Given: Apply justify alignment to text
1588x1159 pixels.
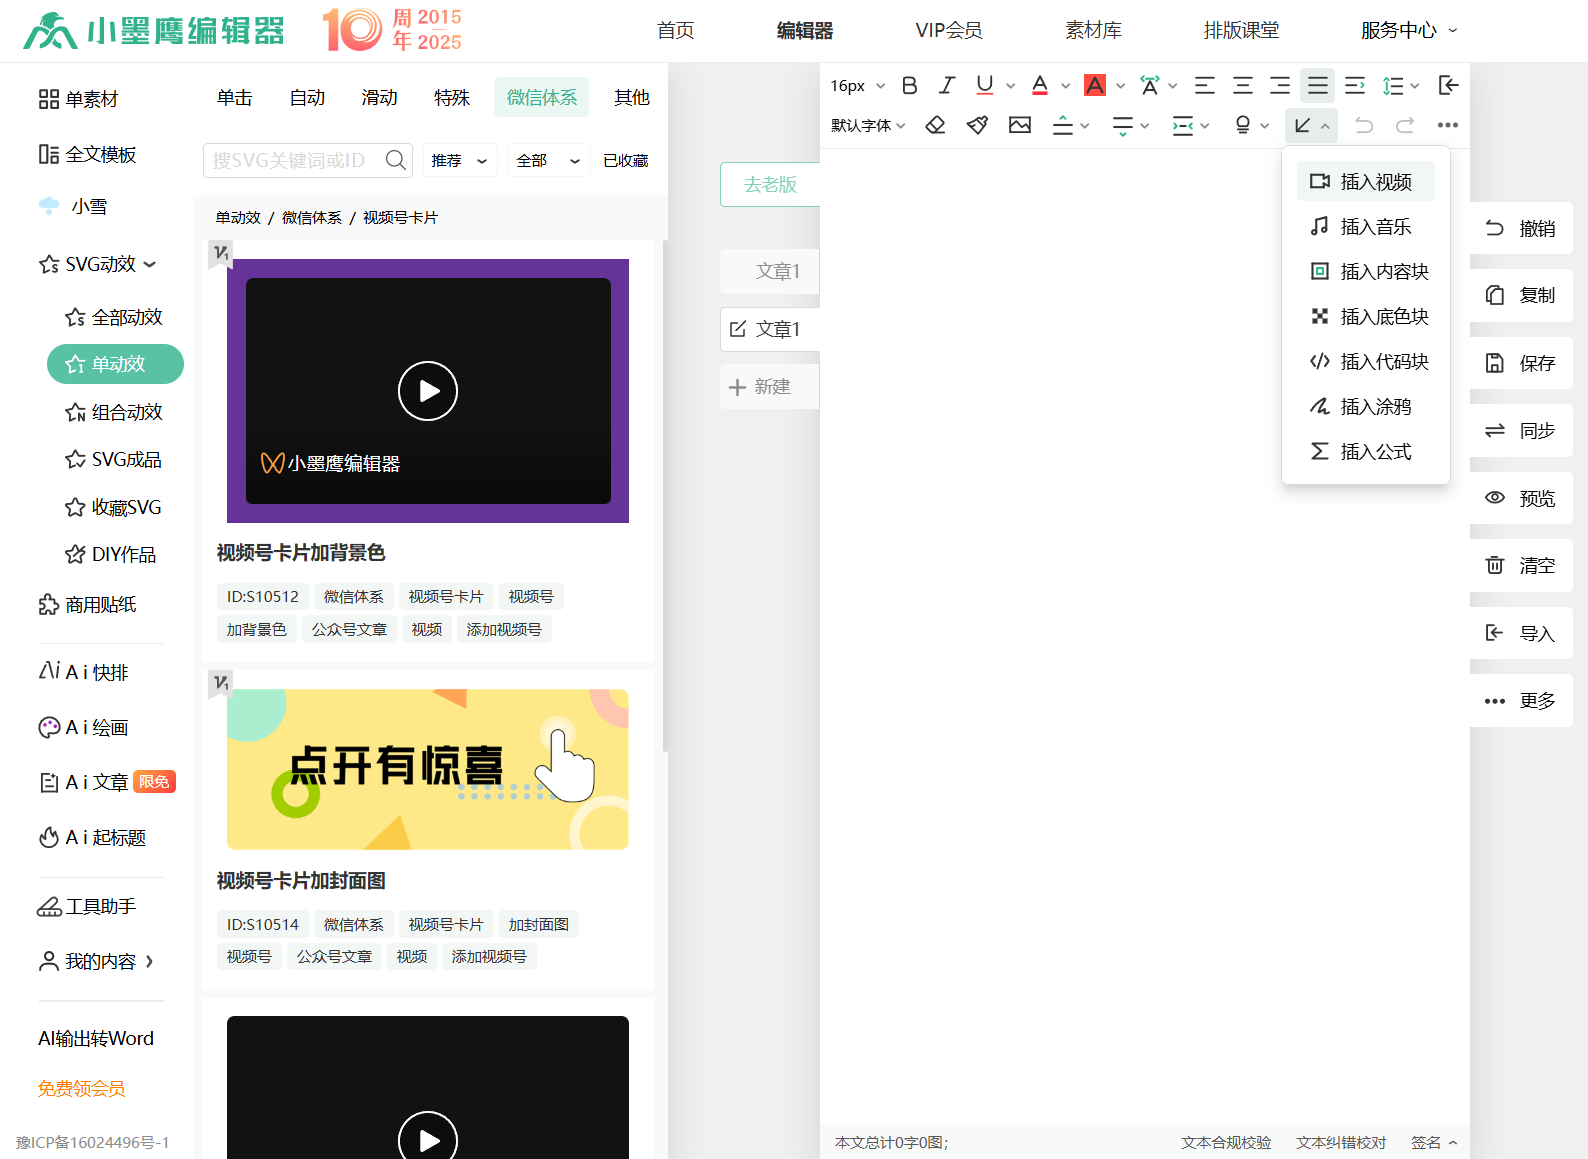Looking at the screenshot, I should 1318,85.
